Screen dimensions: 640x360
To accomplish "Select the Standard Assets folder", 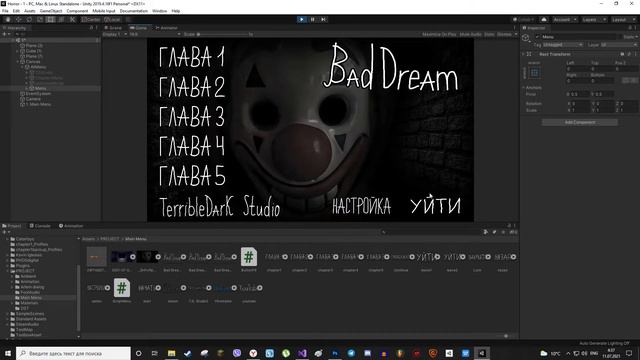I will click(x=31, y=319).
